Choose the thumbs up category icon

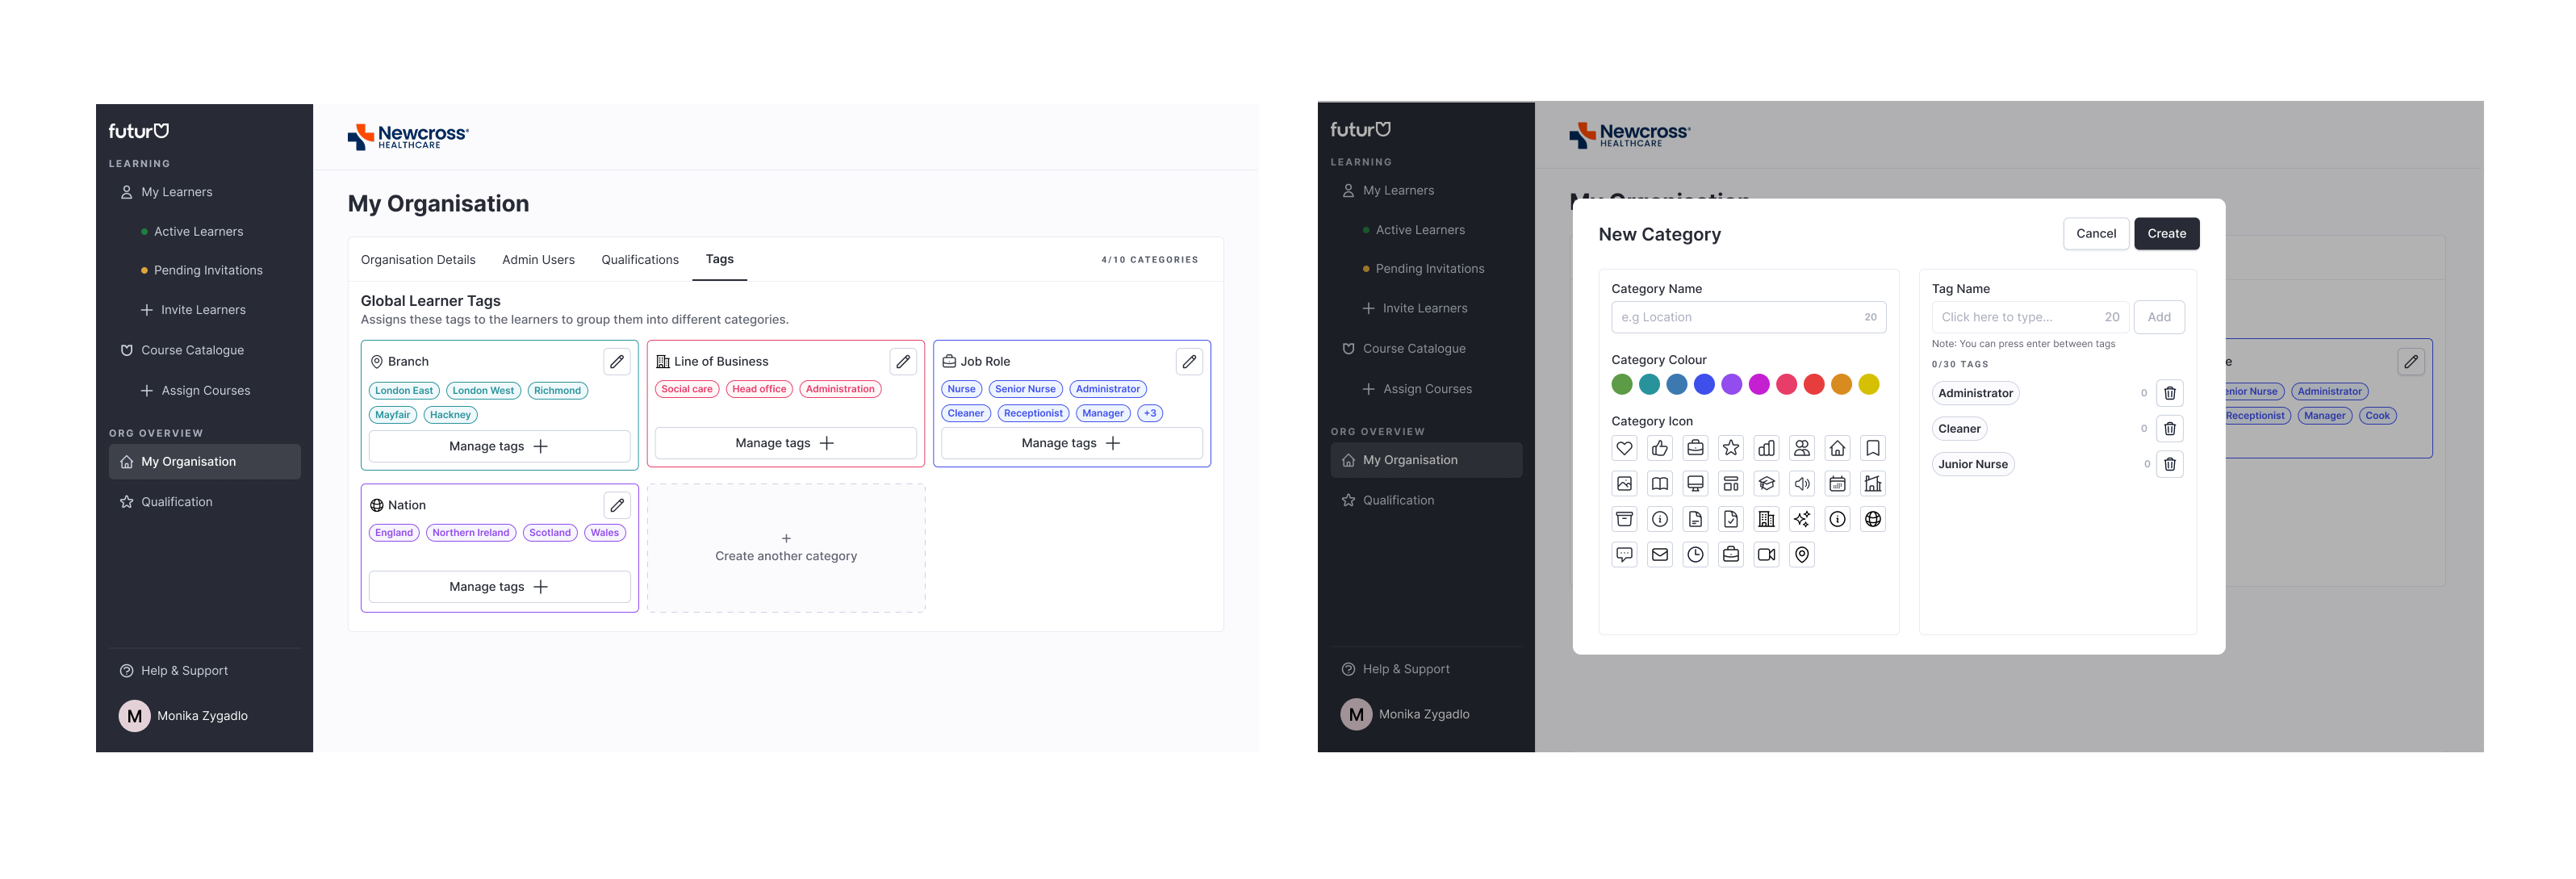tap(1660, 448)
